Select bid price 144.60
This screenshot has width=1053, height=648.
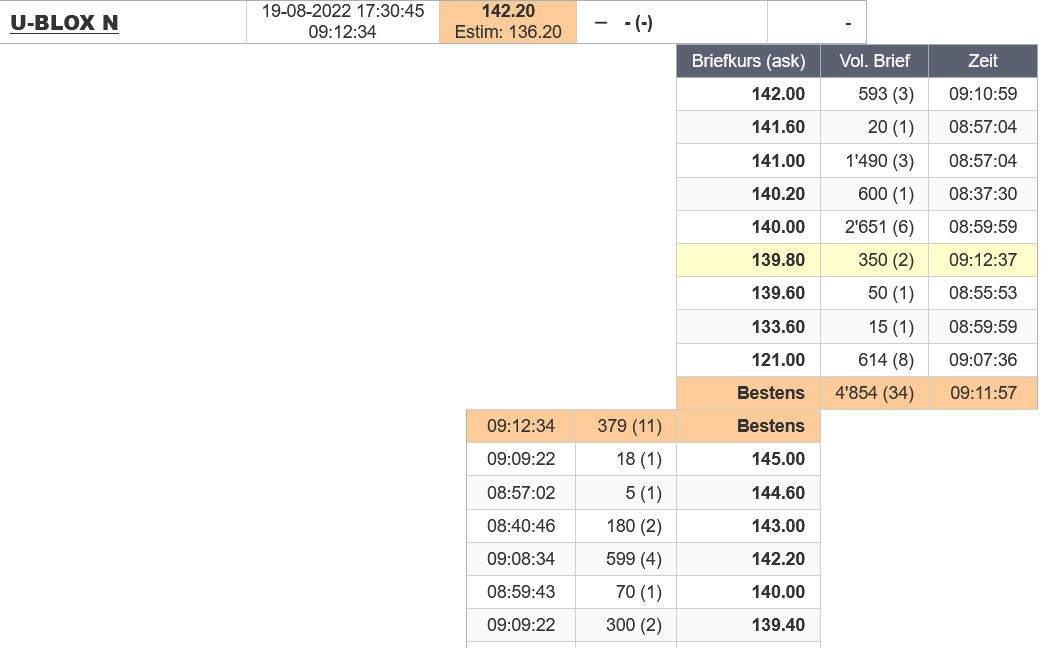778,493
